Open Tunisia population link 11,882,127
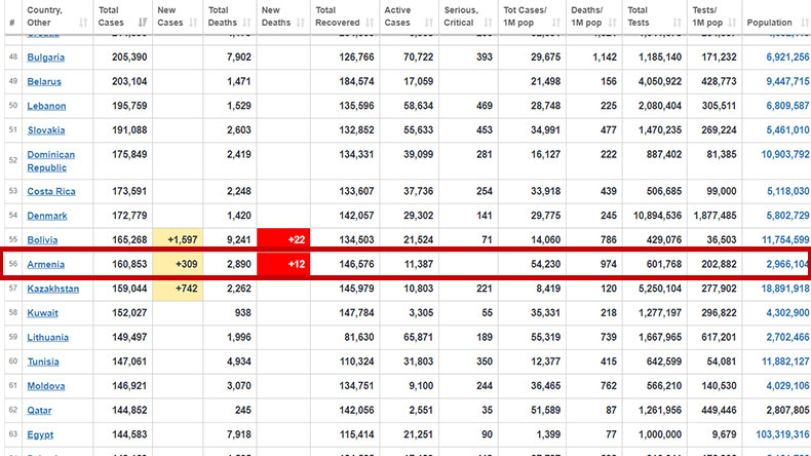The width and height of the screenshot is (811, 456). [x=785, y=361]
